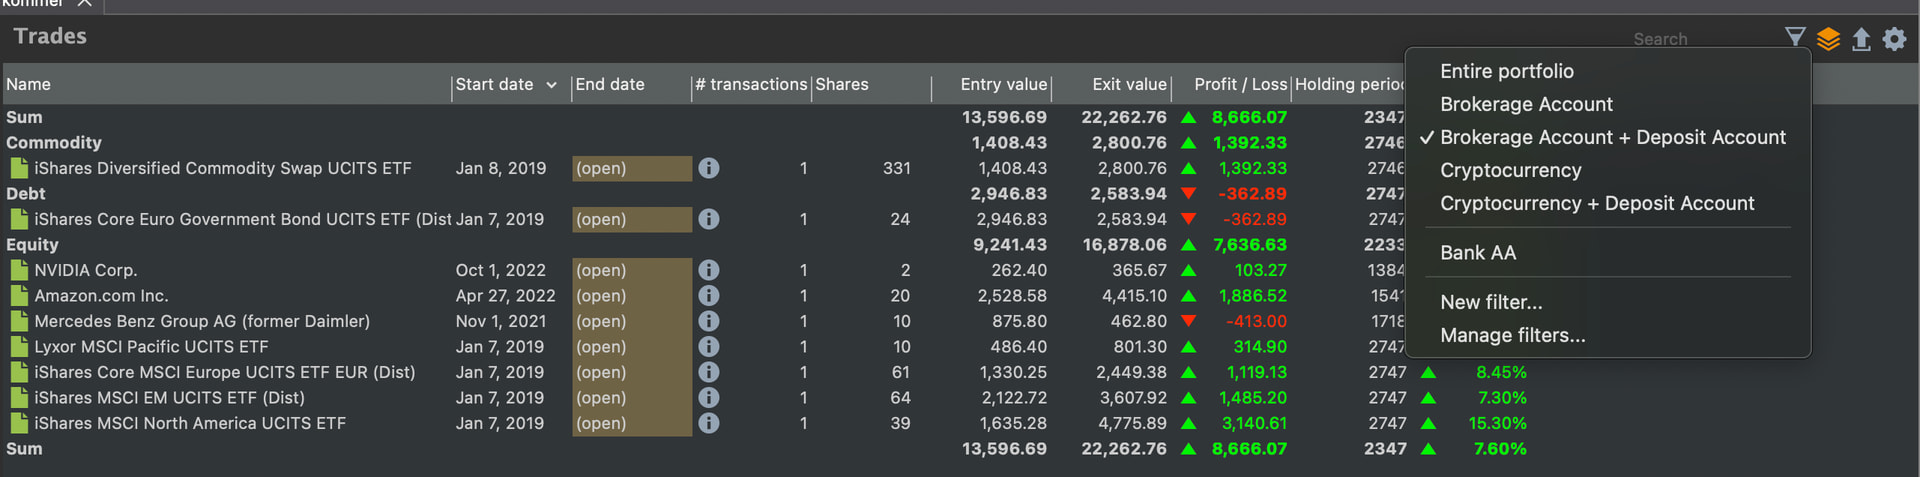Collapse the Equity group row

point(32,245)
